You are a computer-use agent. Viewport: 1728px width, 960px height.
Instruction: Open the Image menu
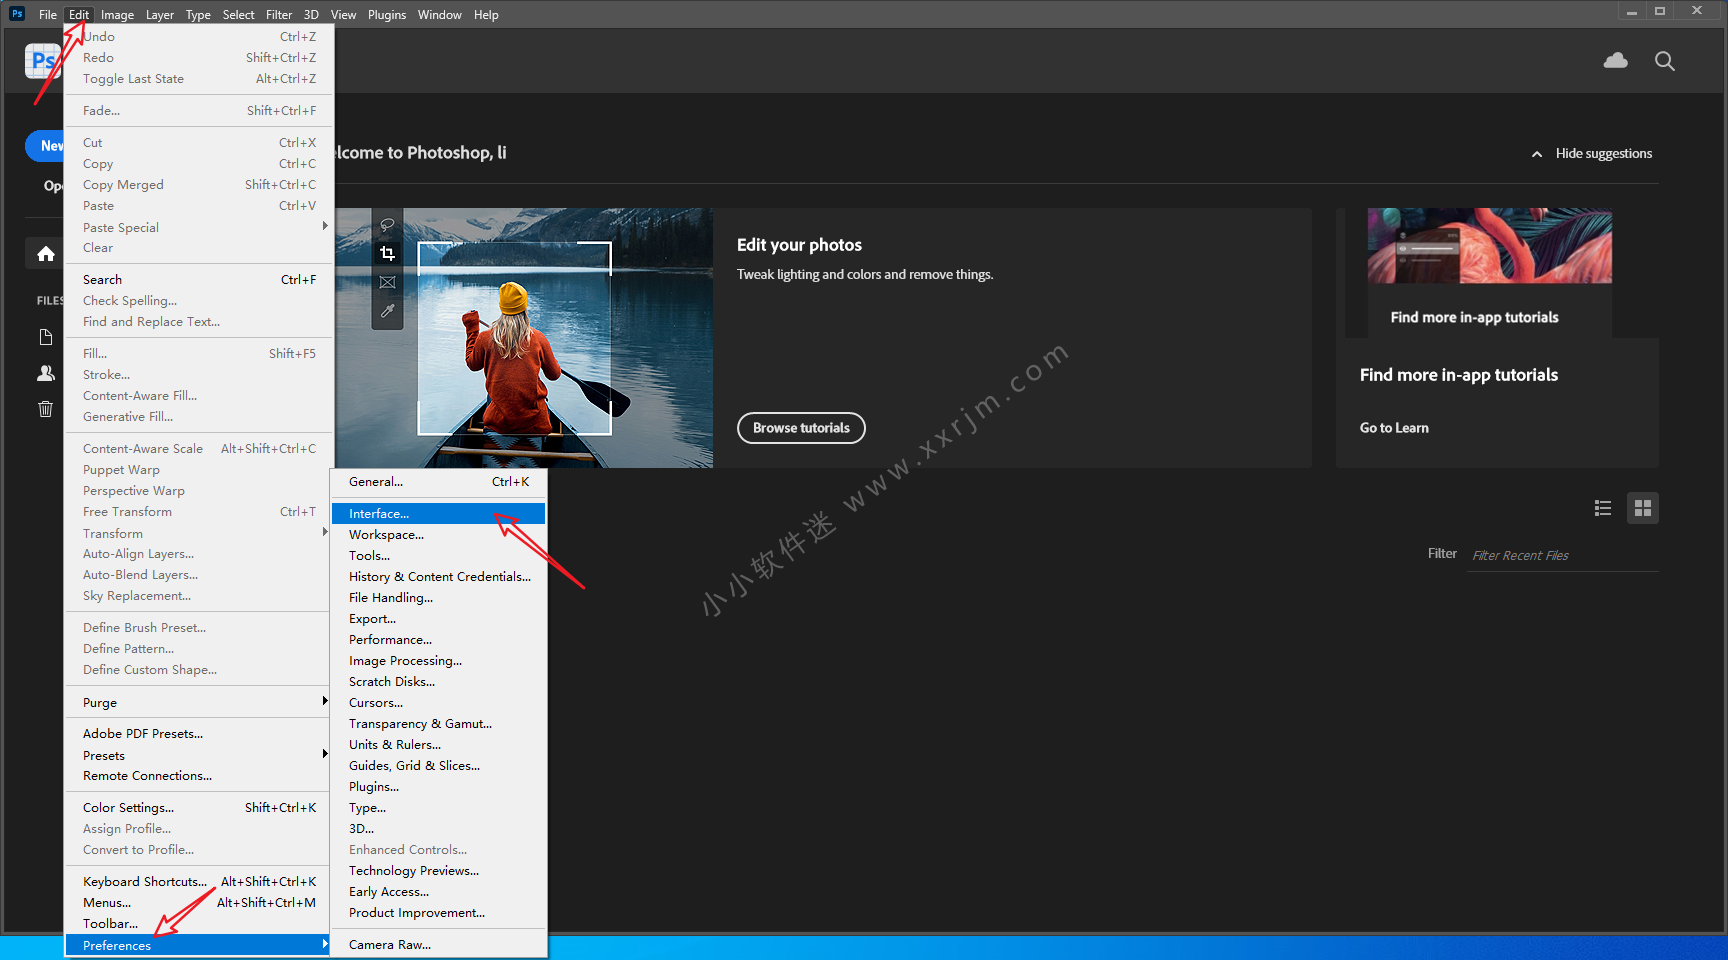tap(117, 14)
